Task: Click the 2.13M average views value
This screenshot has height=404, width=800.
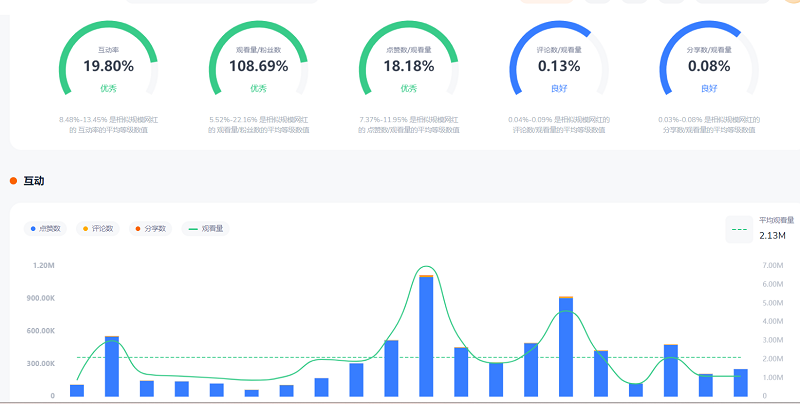Action: [772, 236]
